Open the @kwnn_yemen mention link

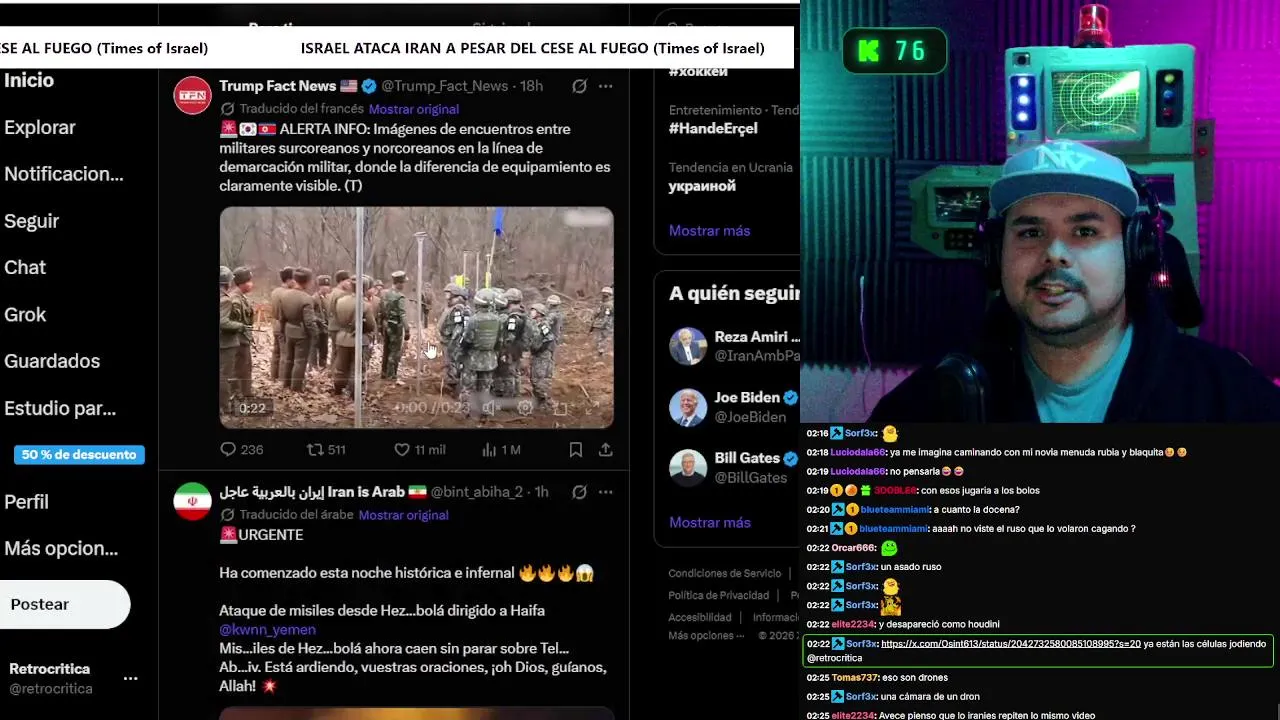267,630
